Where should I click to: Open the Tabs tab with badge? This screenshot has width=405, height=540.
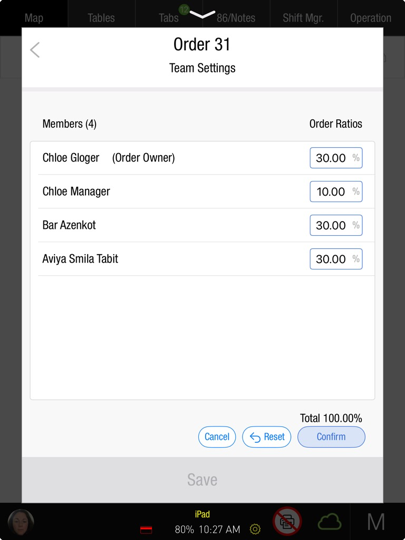point(169,18)
